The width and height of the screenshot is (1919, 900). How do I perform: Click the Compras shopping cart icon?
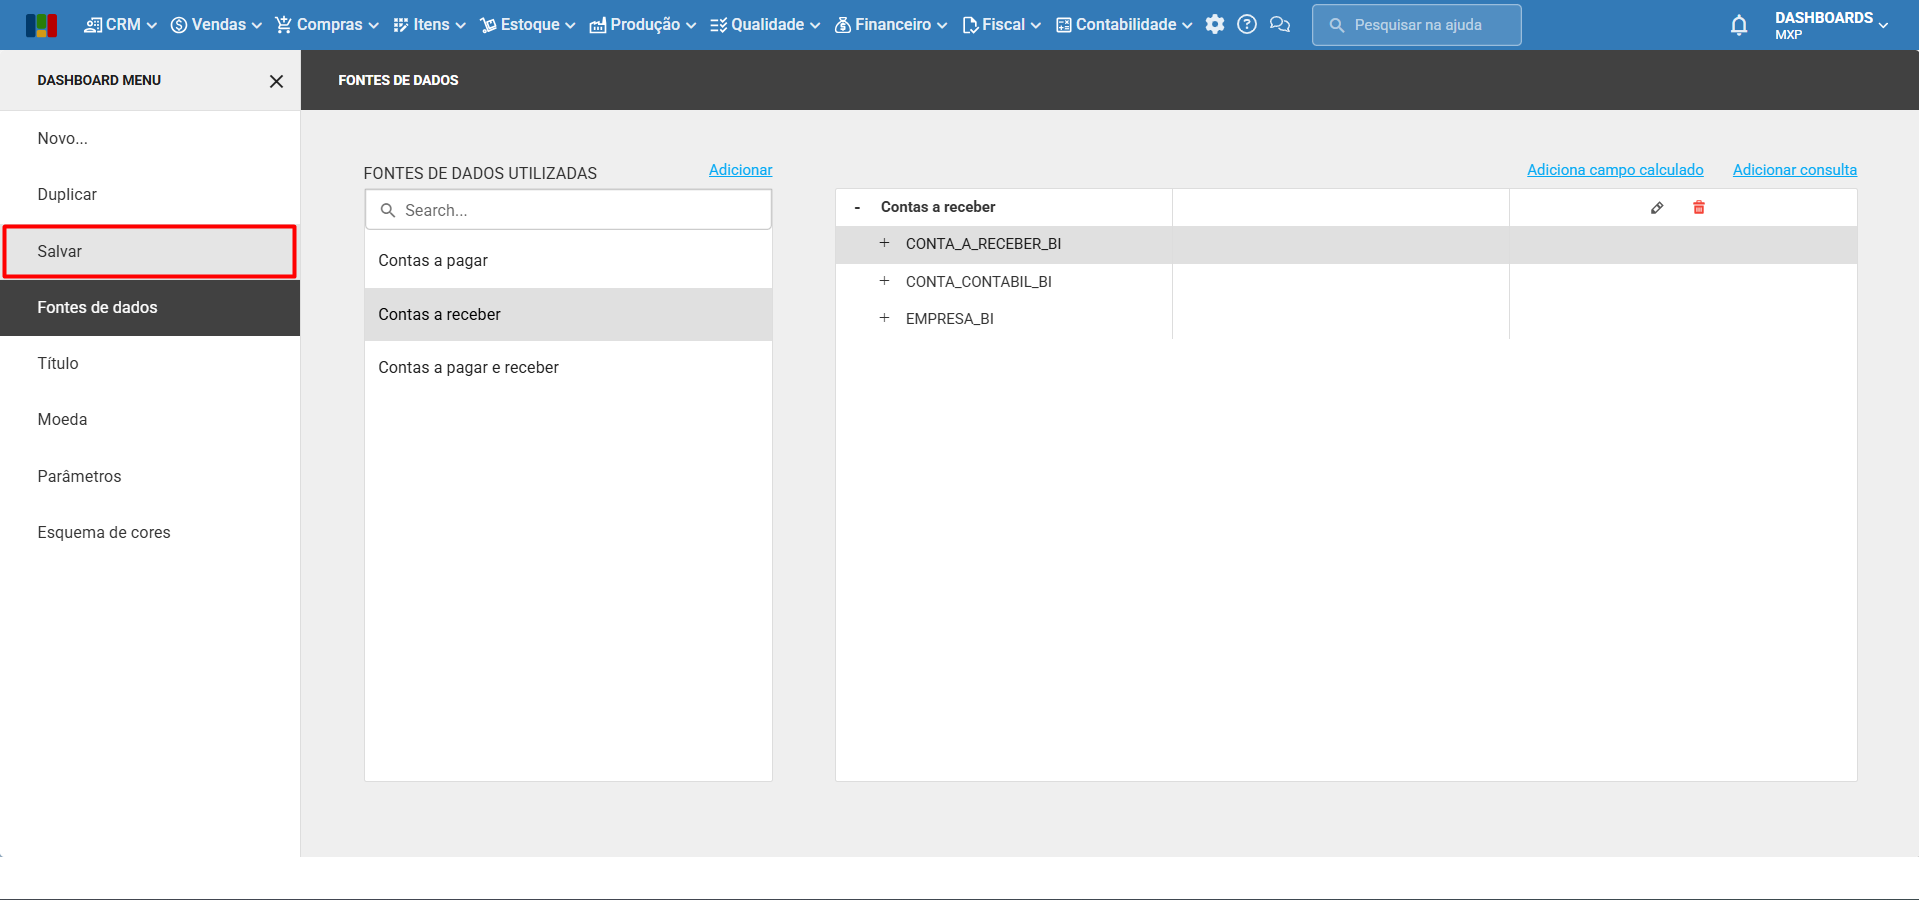[284, 25]
